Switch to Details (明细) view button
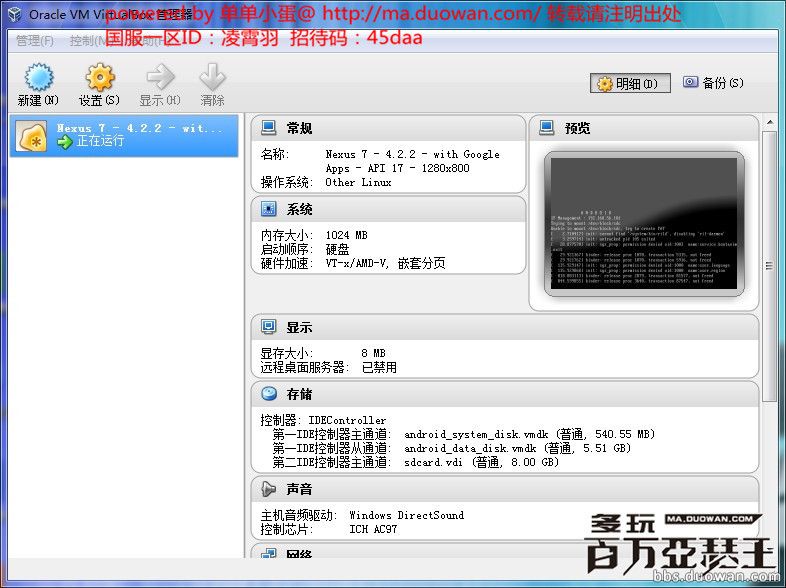This screenshot has width=786, height=588. (630, 83)
